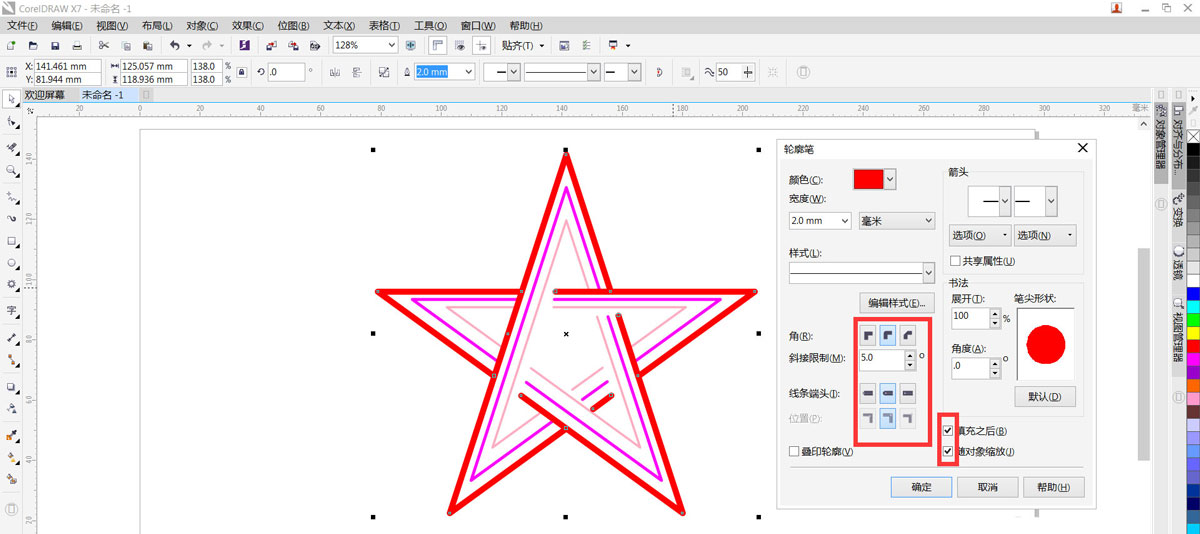Select the Ellipse tool in toolbox
Image resolution: width=1200 pixels, height=534 pixels.
point(11,264)
